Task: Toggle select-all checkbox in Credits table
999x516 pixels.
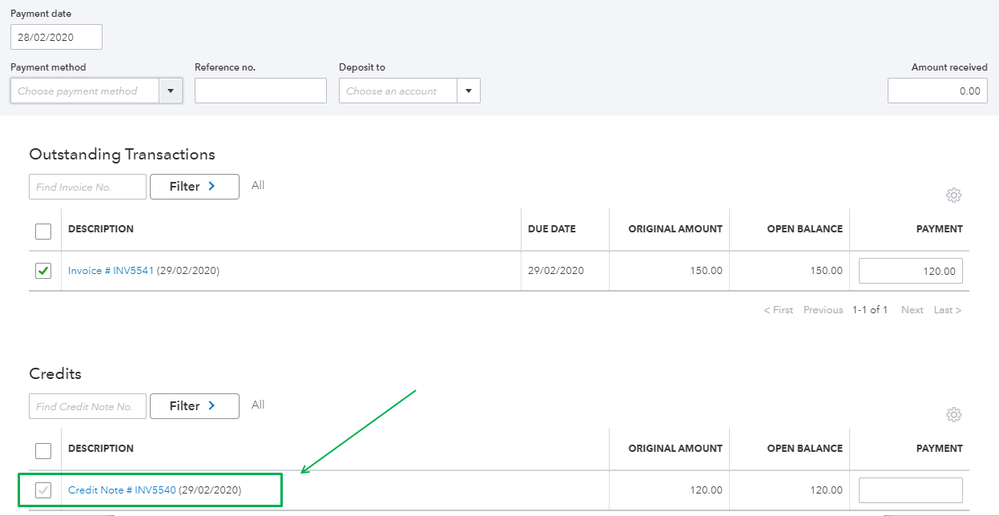Action: 43,450
